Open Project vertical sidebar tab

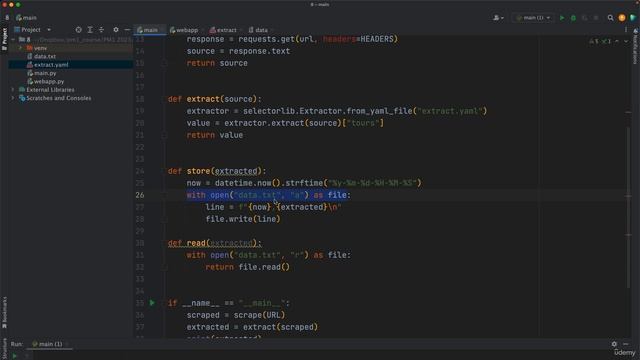[x=4, y=39]
